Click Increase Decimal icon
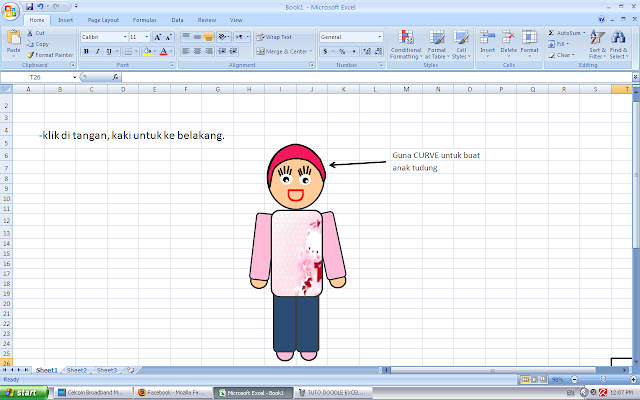The image size is (640, 400). click(x=367, y=51)
